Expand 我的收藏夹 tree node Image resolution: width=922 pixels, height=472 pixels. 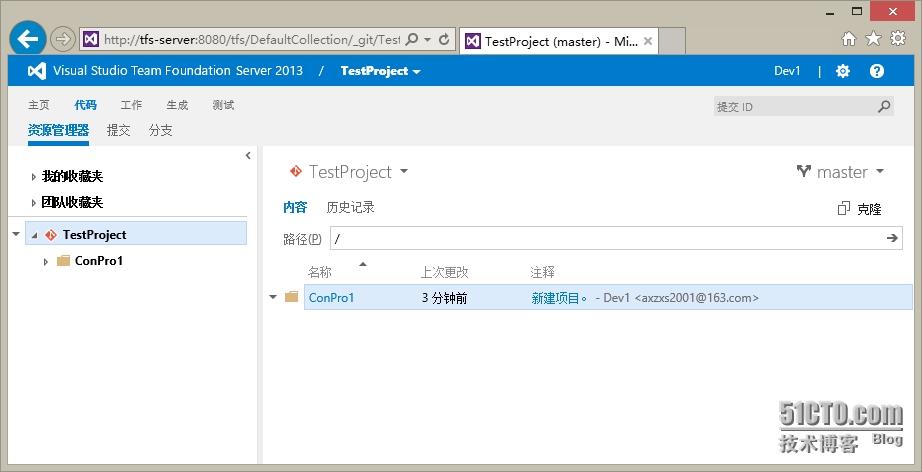34,177
